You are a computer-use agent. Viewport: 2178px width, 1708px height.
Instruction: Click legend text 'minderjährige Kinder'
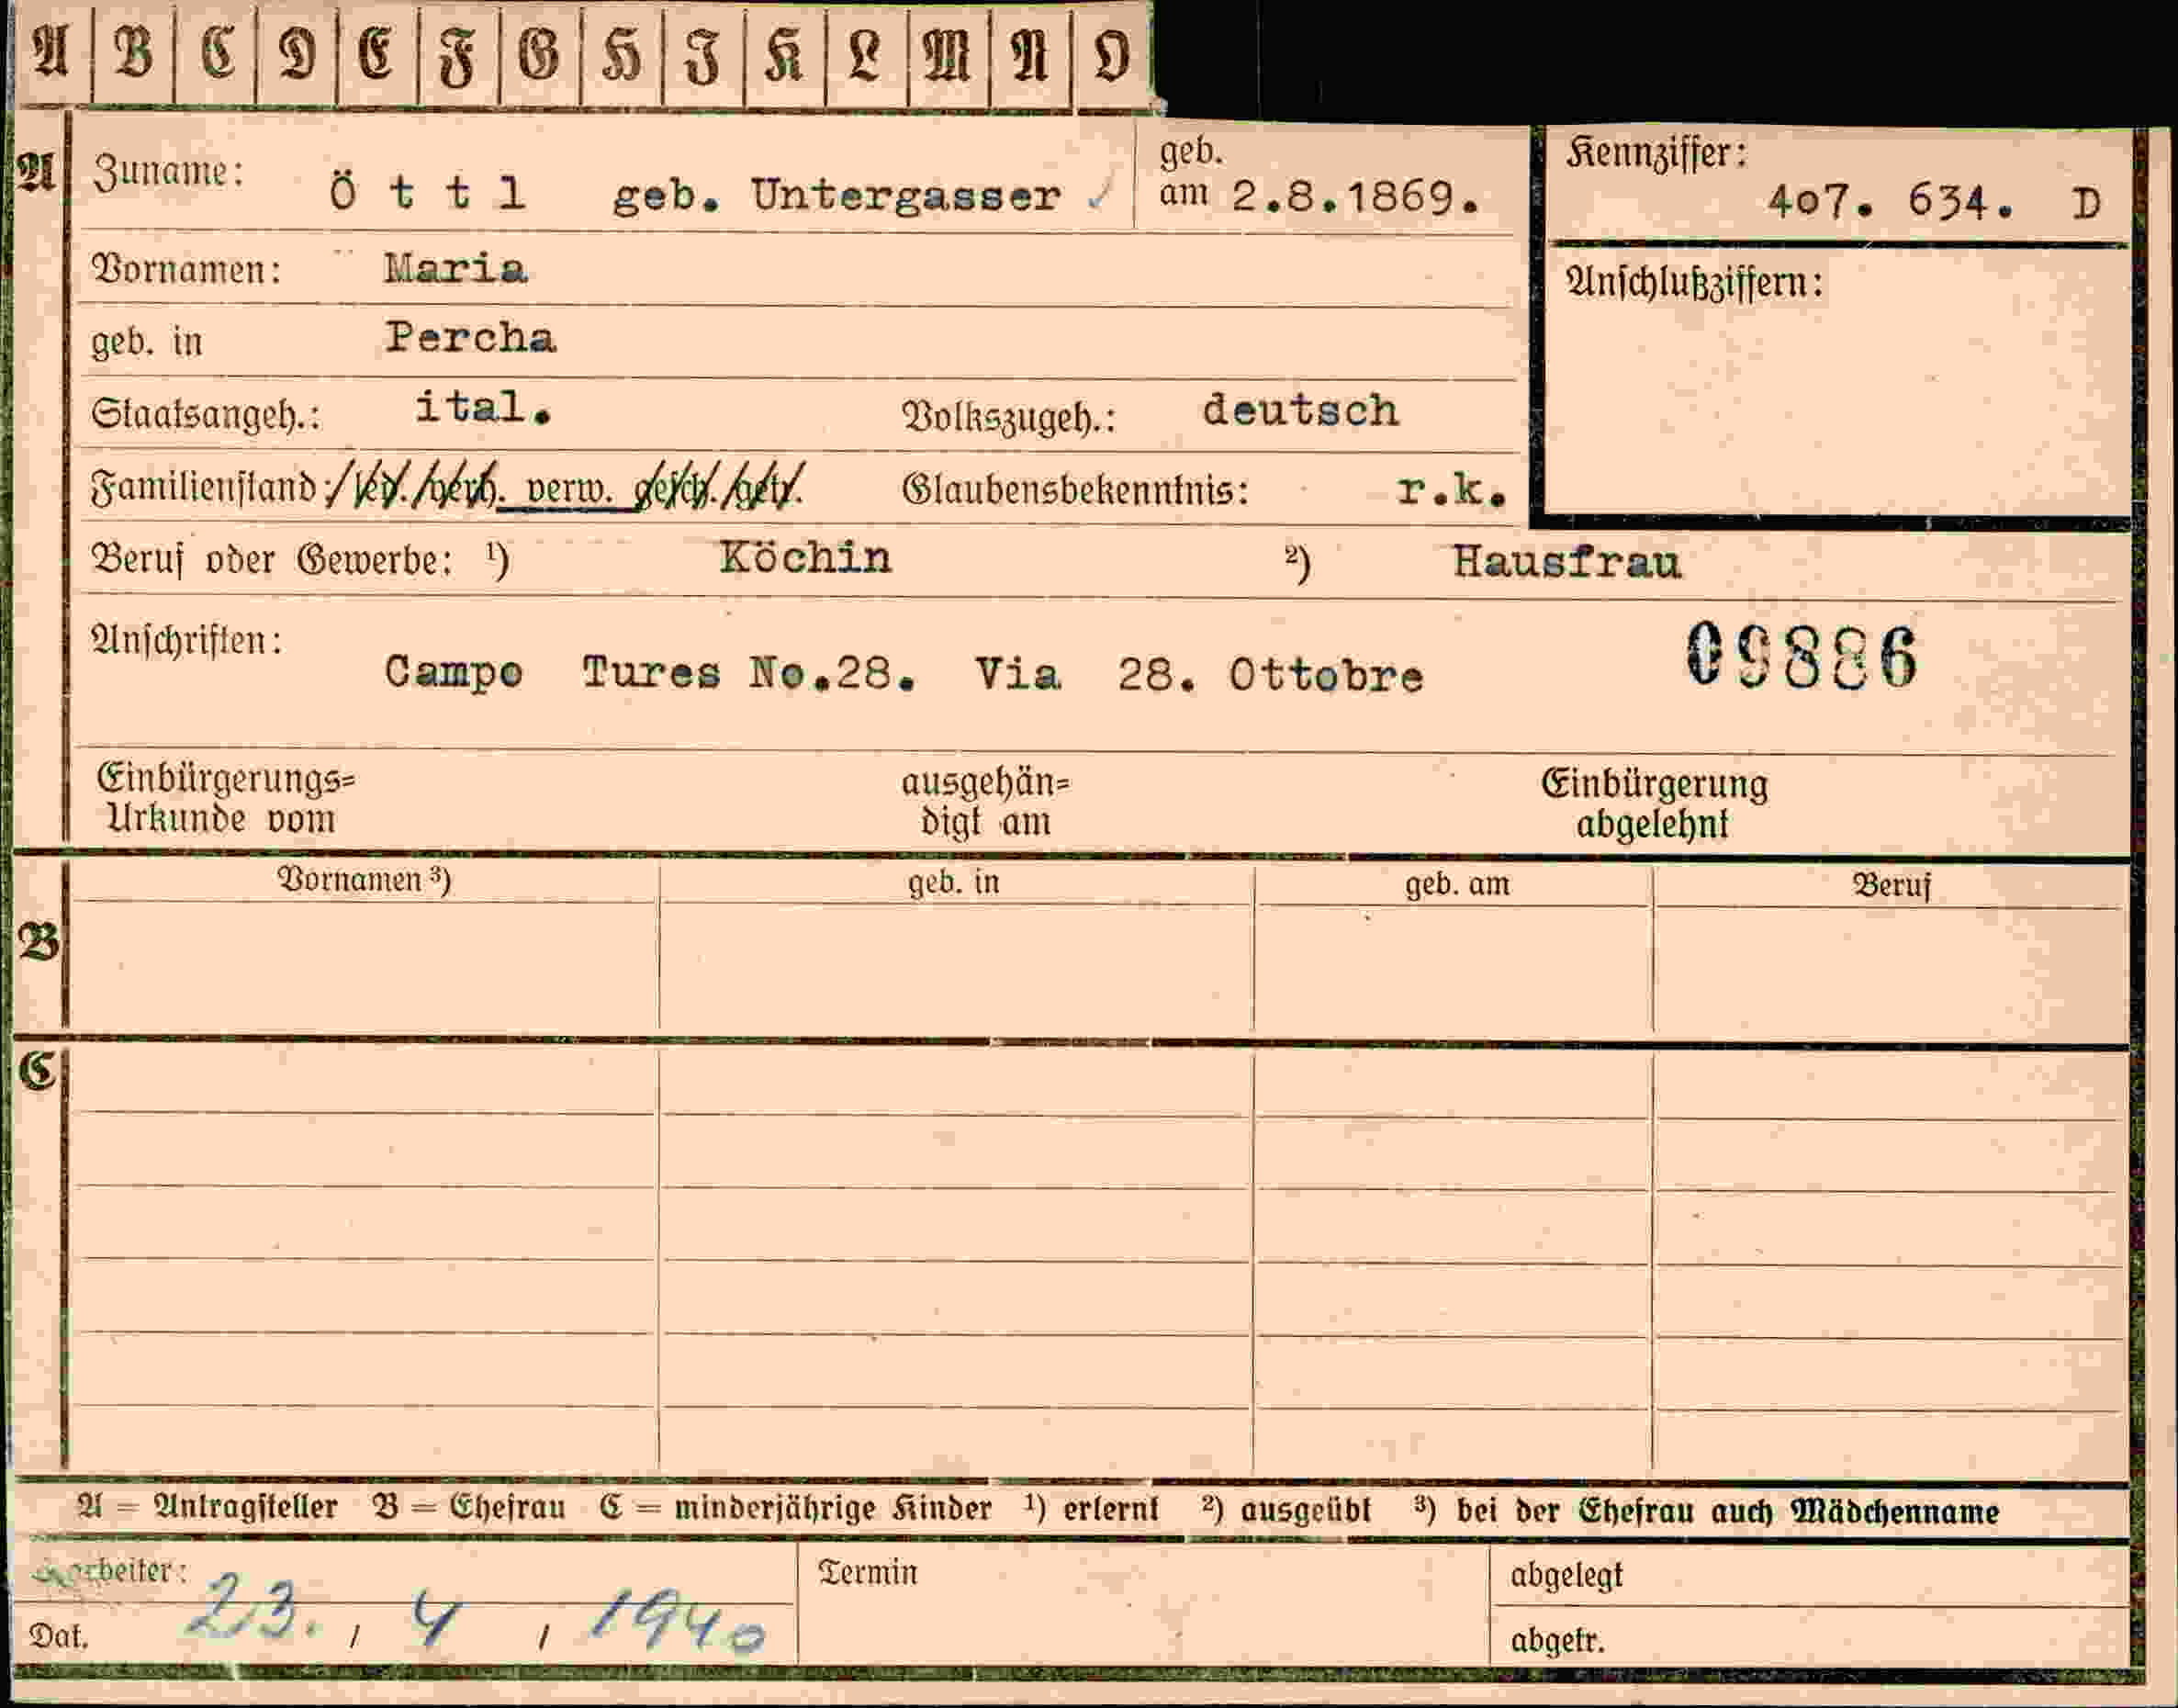coord(833,1508)
